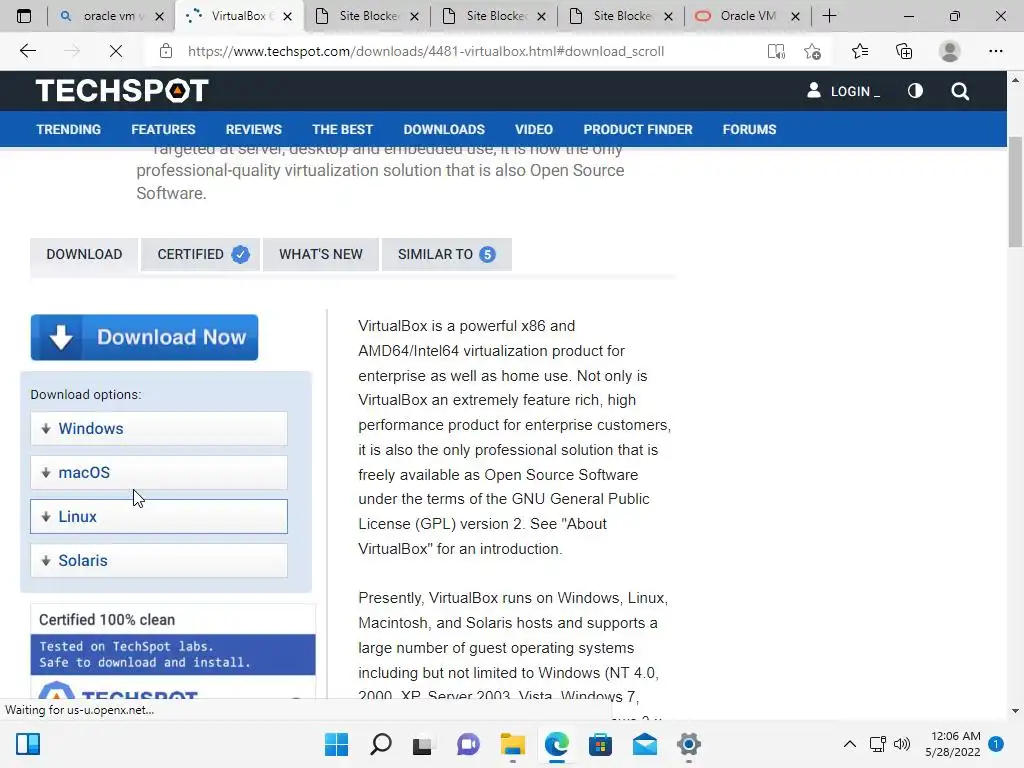Open the TRENDING menu
Image resolution: width=1024 pixels, height=768 pixels.
click(69, 129)
